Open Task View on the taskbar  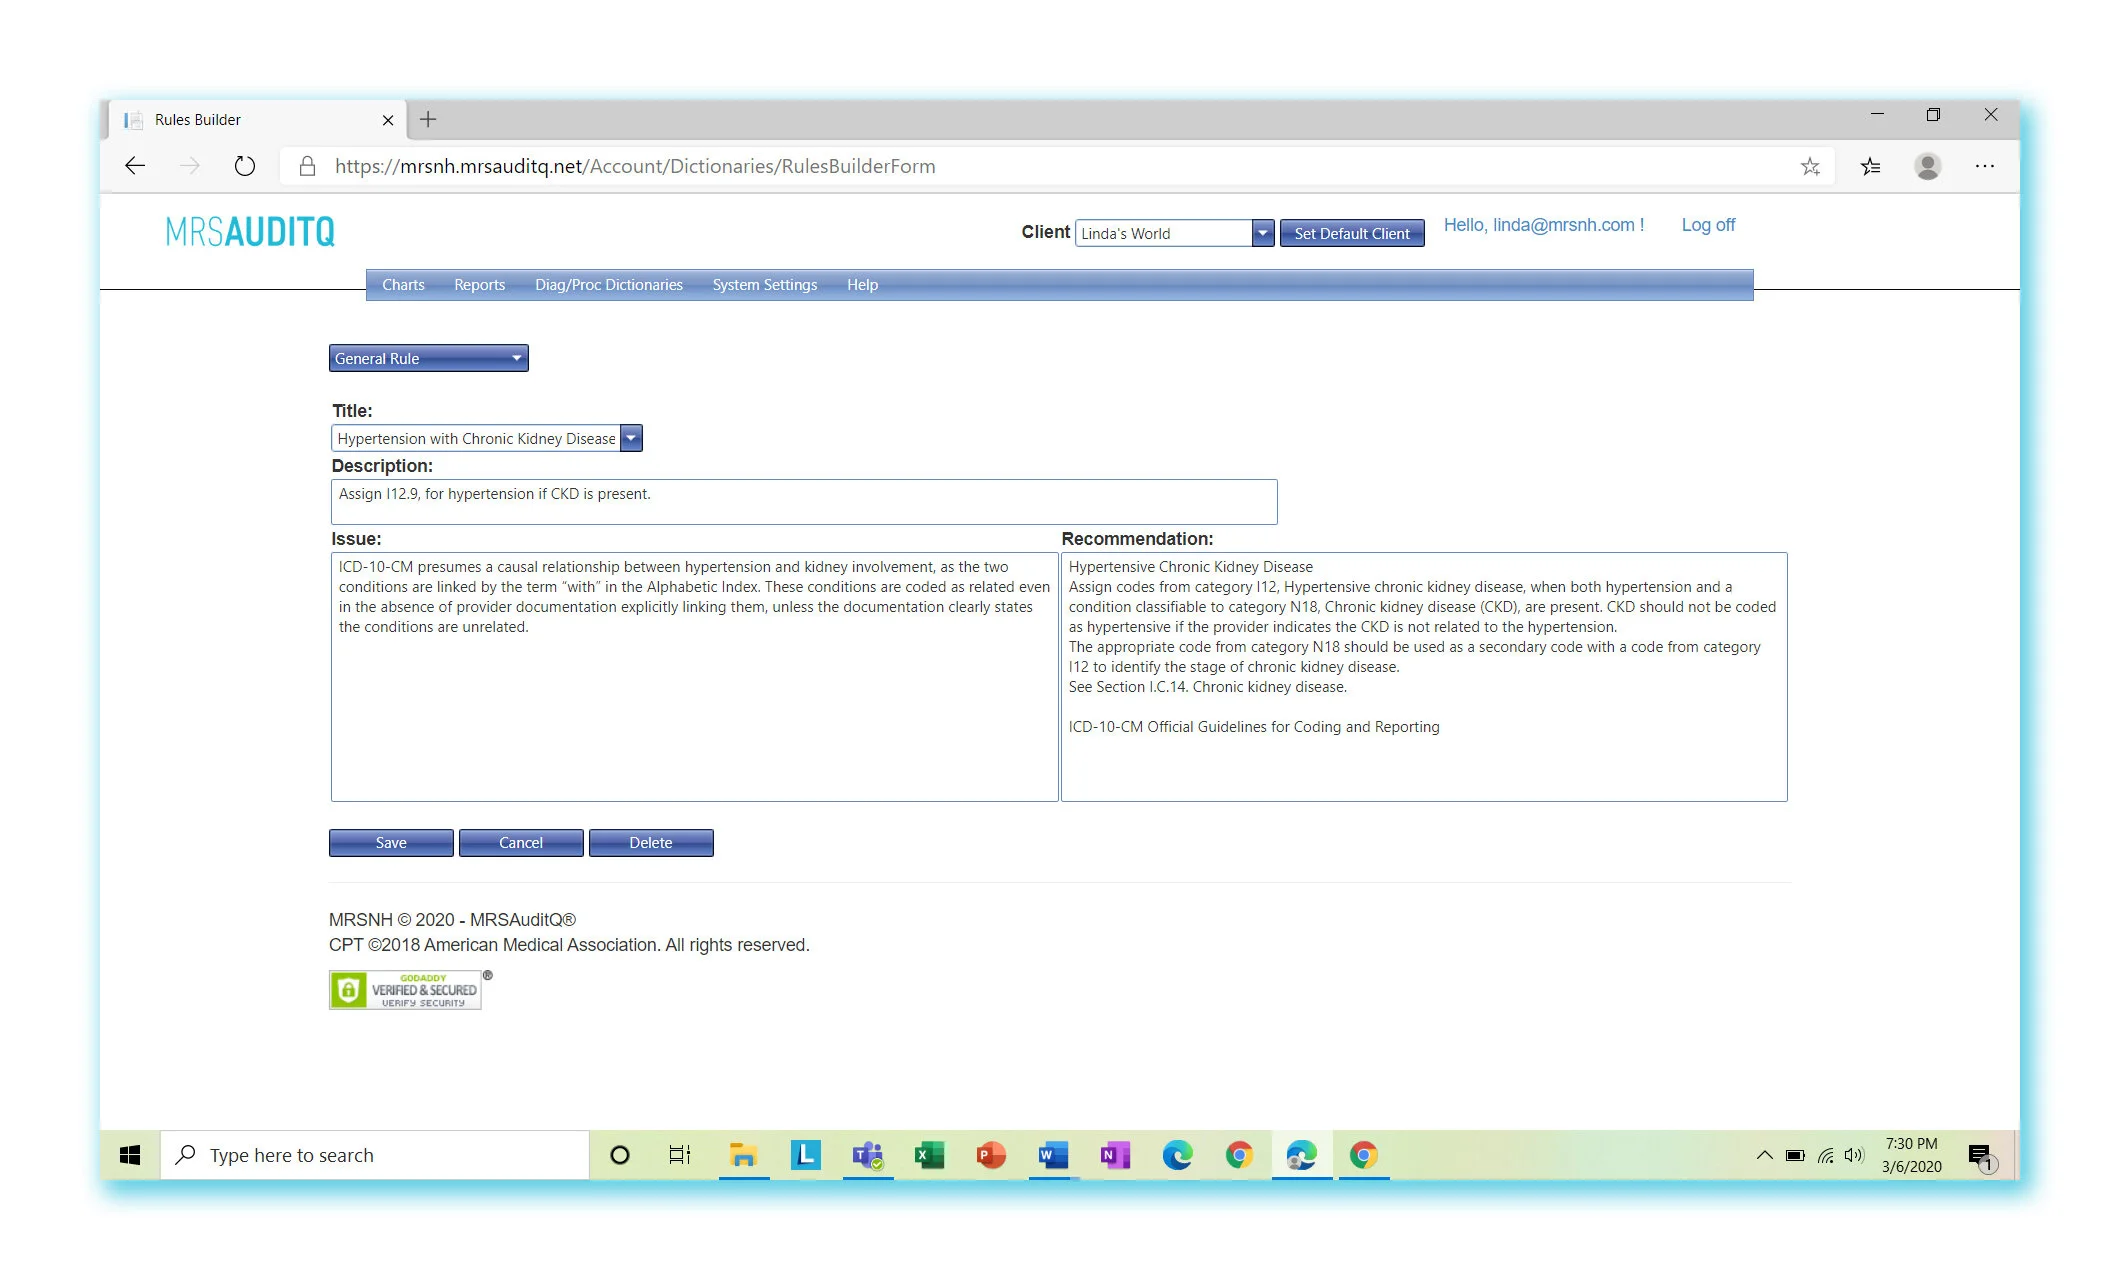click(680, 1155)
